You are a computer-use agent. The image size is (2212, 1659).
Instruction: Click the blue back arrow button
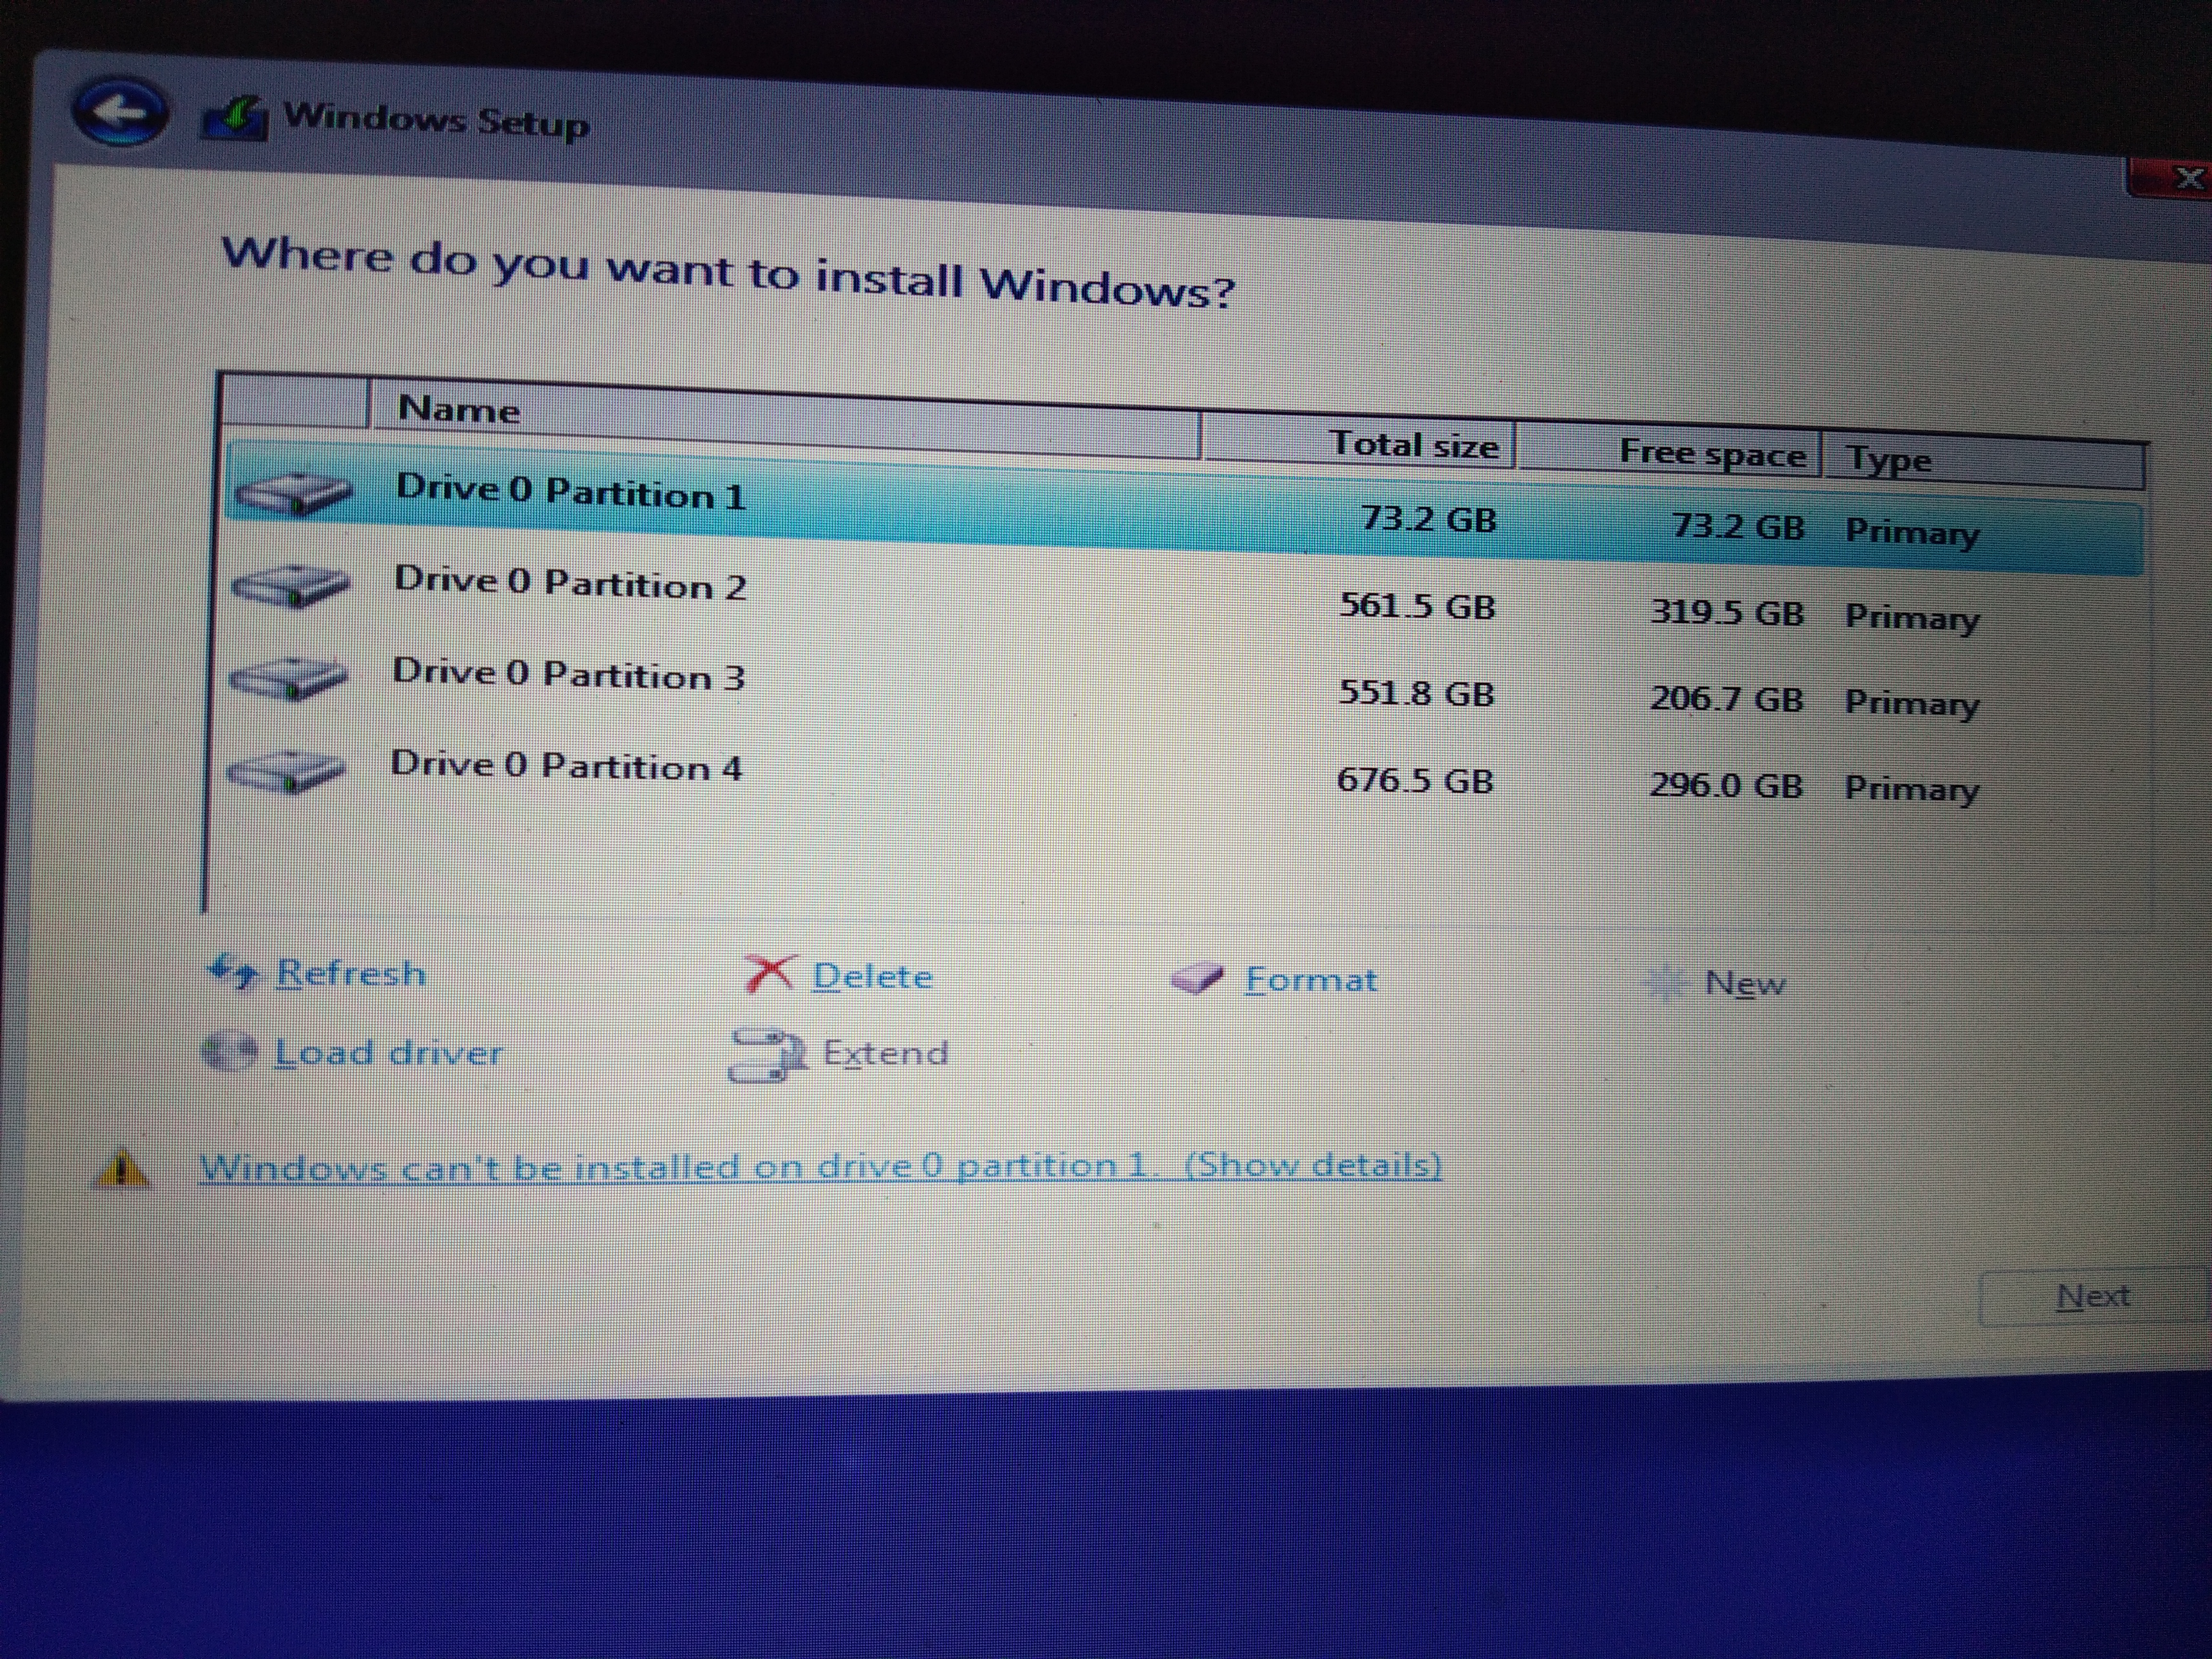[120, 111]
